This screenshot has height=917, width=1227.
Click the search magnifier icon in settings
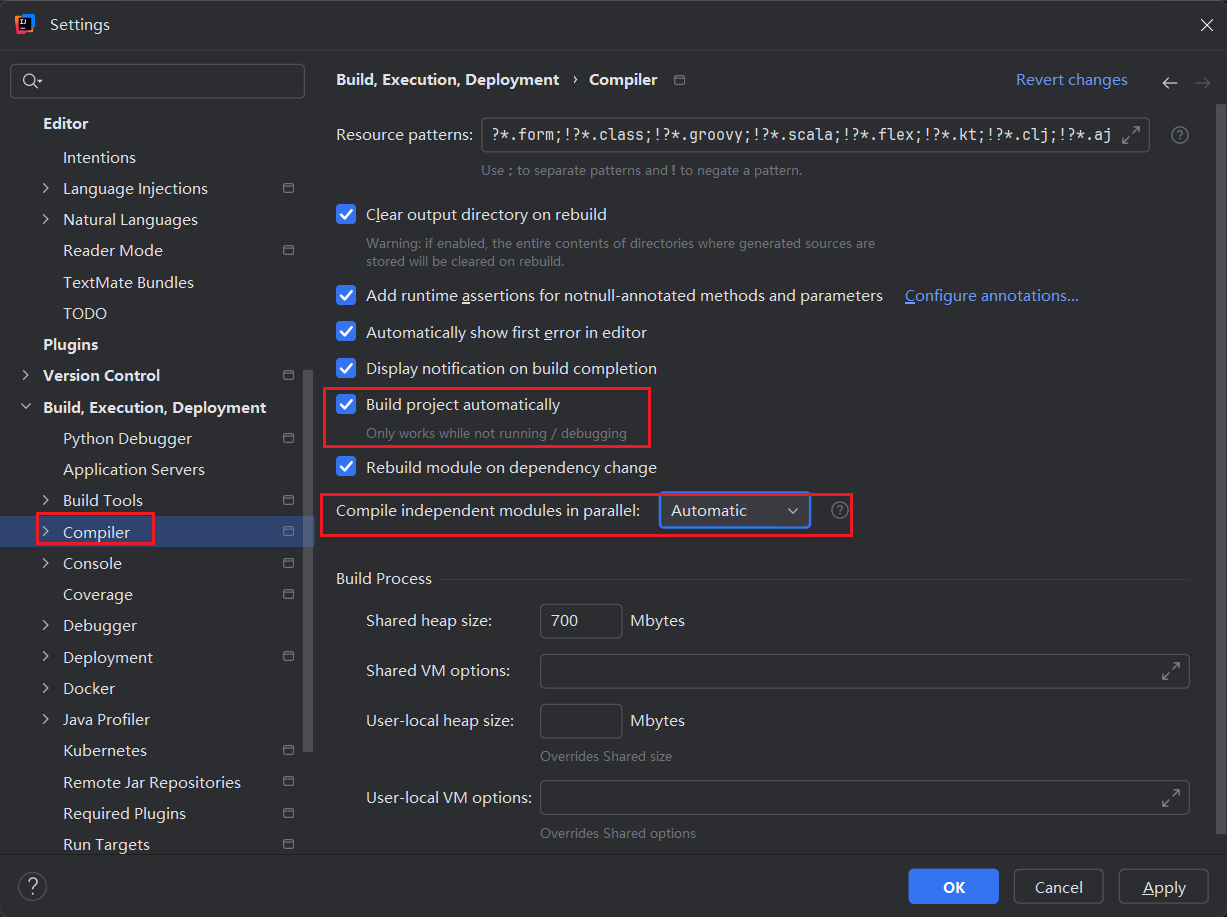(x=30, y=81)
